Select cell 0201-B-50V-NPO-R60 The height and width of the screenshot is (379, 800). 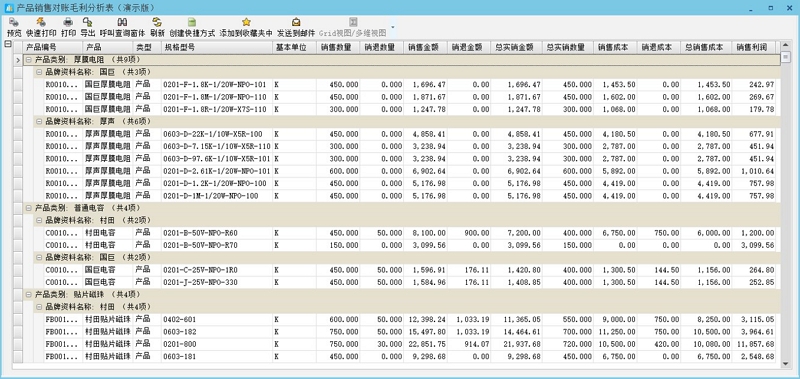(x=217, y=233)
